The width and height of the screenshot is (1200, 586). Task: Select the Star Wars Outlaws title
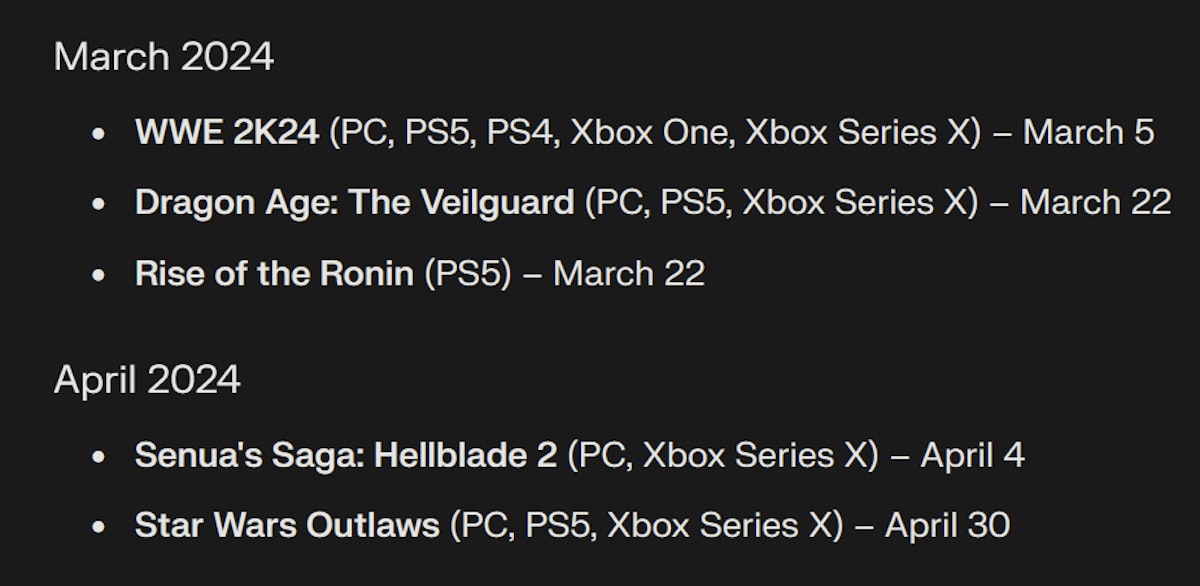click(x=287, y=525)
